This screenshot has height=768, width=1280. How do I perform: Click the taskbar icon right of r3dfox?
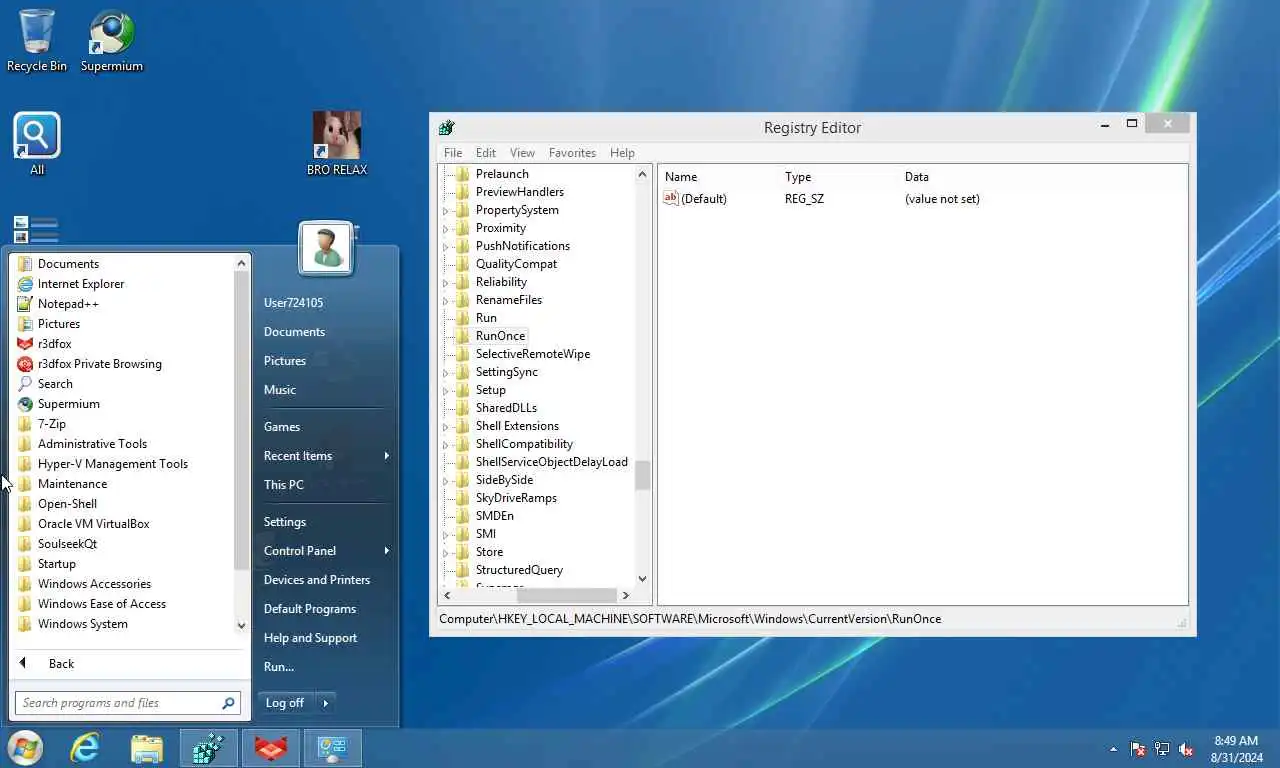click(332, 747)
